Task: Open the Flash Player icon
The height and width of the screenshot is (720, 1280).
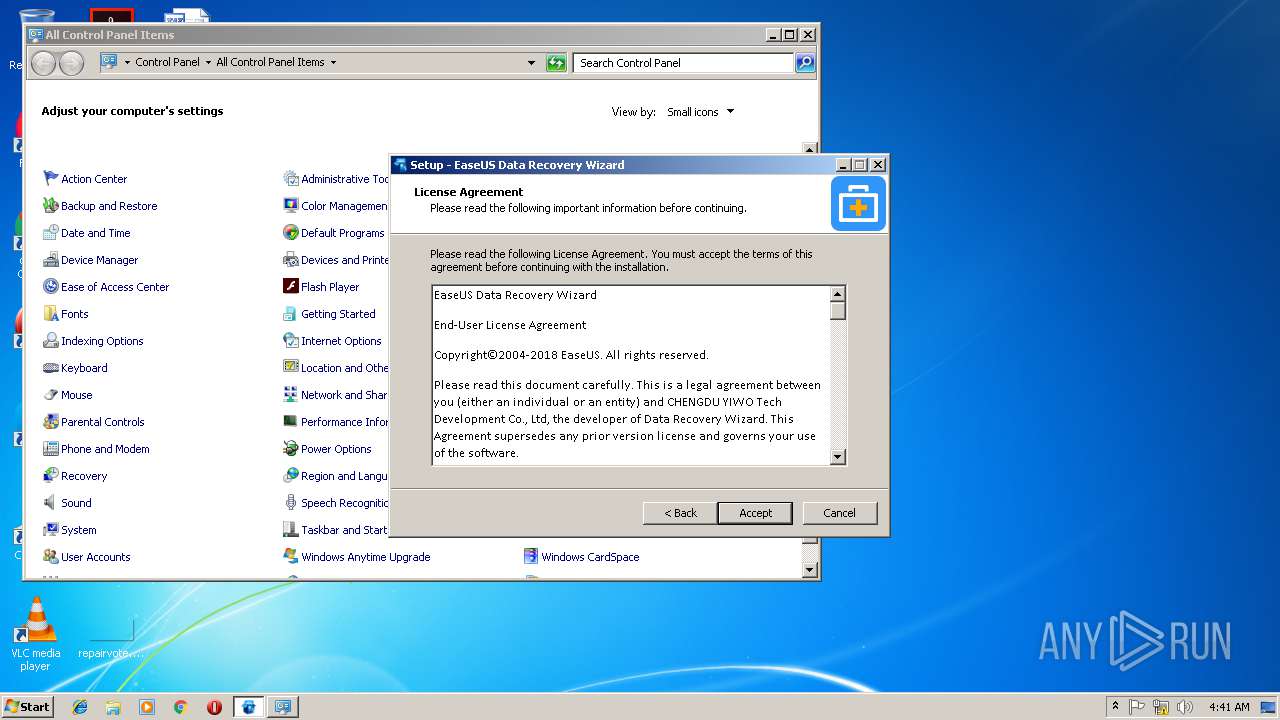Action: [291, 287]
